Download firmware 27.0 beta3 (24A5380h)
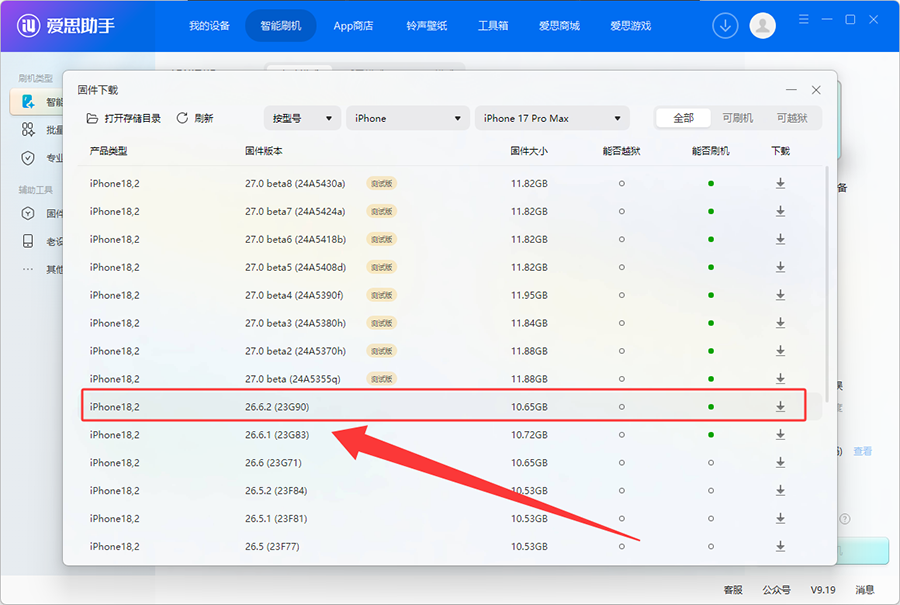Image resolution: width=900 pixels, height=605 pixels. pos(780,323)
